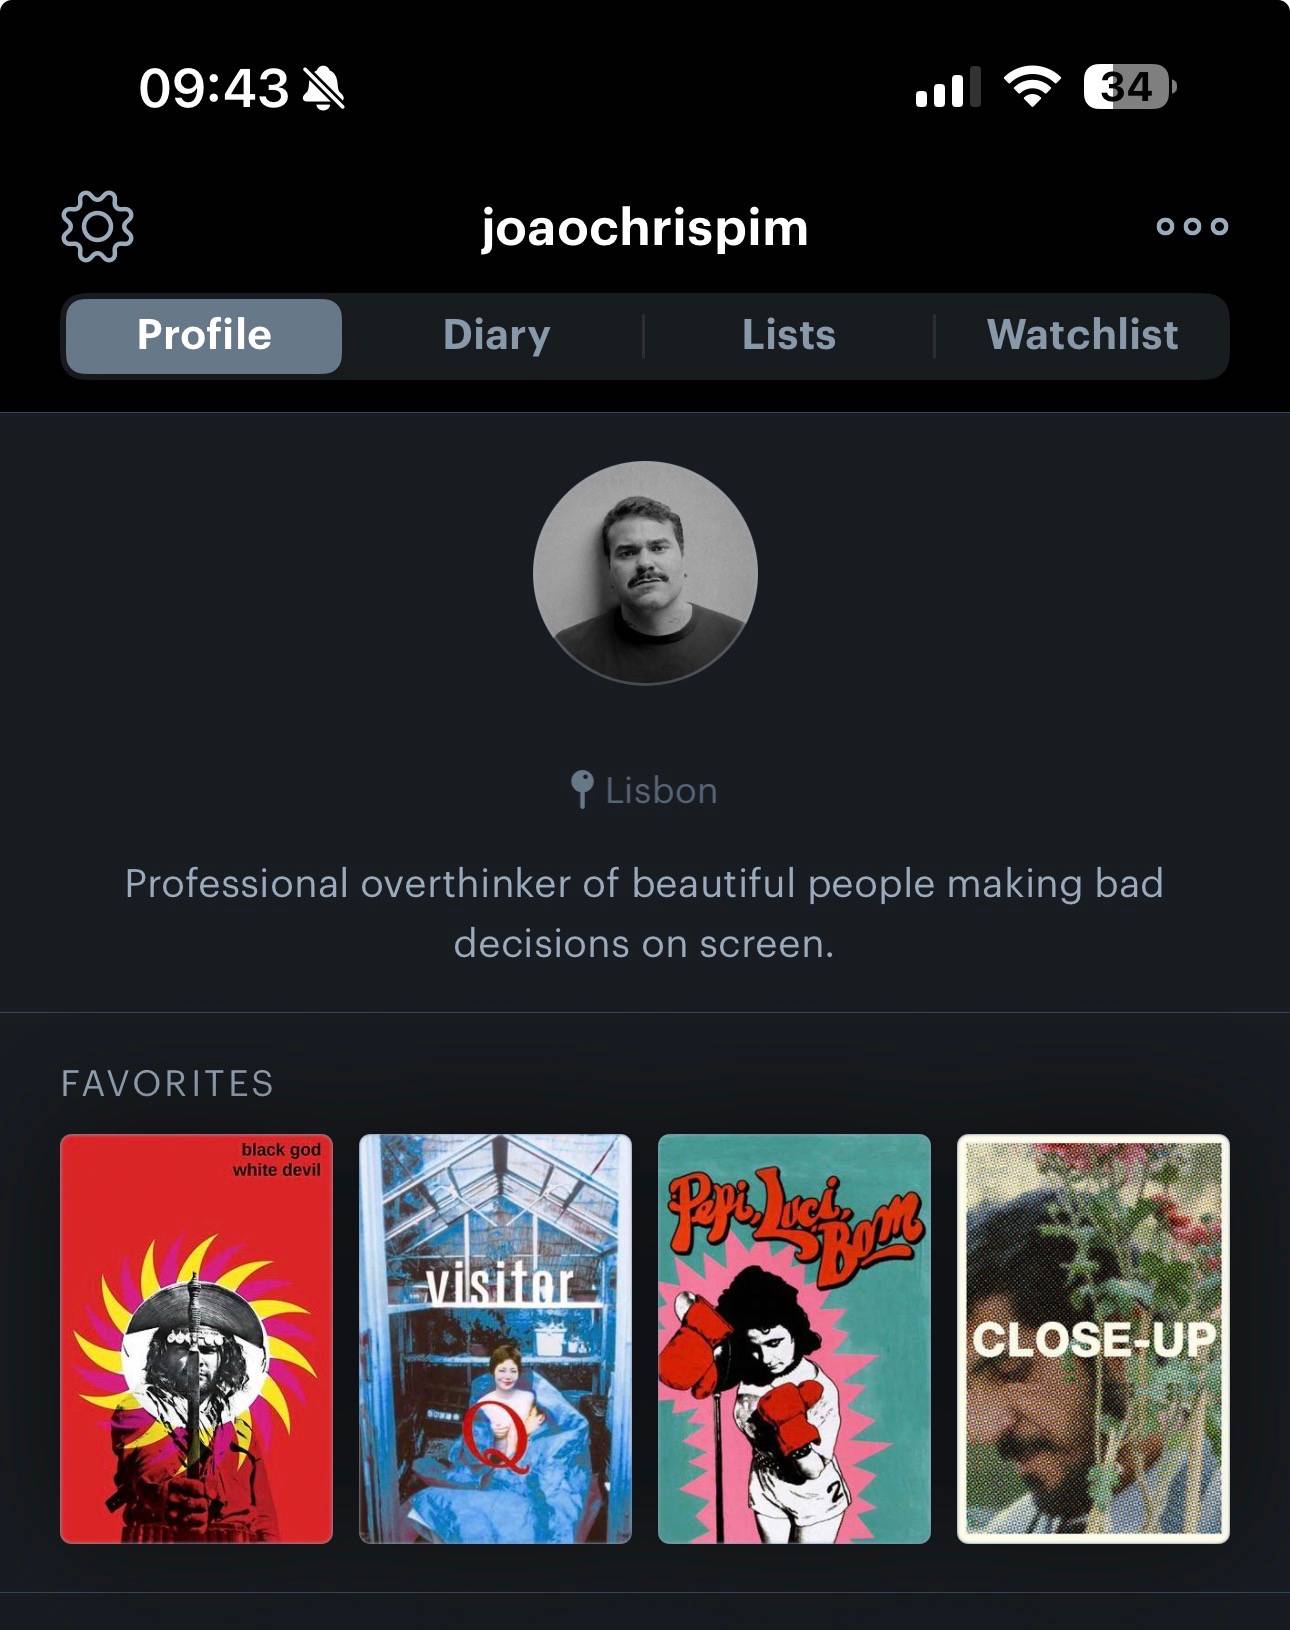
Task: Open the Black God White Devil poster
Action: click(196, 1339)
